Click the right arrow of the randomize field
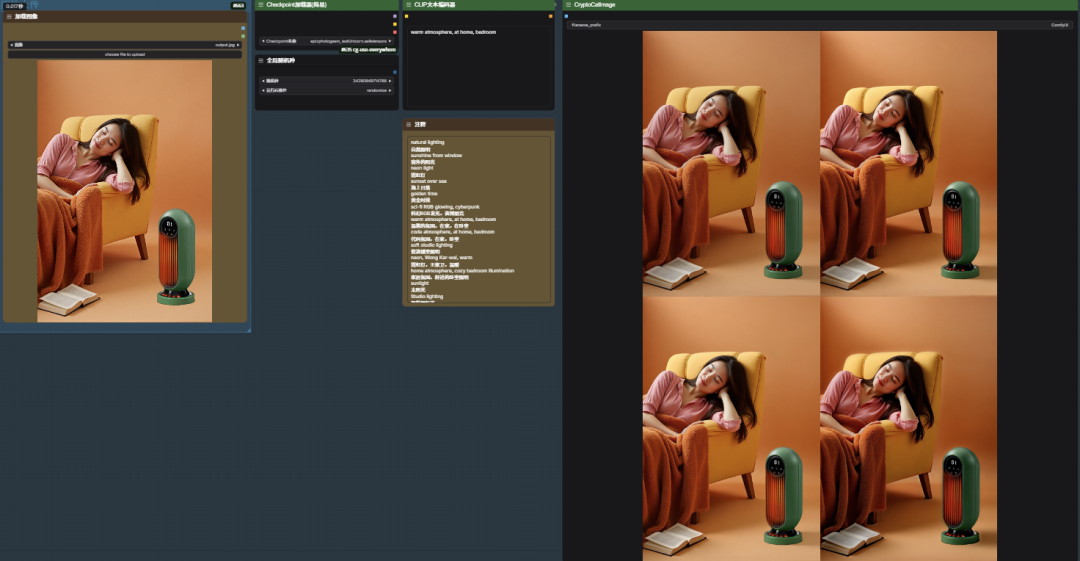Image resolution: width=1080 pixels, height=561 pixels. (x=390, y=90)
